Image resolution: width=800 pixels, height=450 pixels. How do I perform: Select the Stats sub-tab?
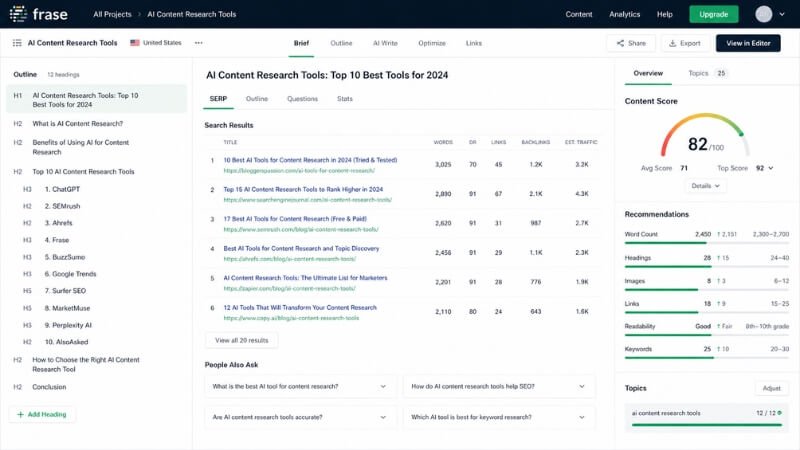point(345,99)
